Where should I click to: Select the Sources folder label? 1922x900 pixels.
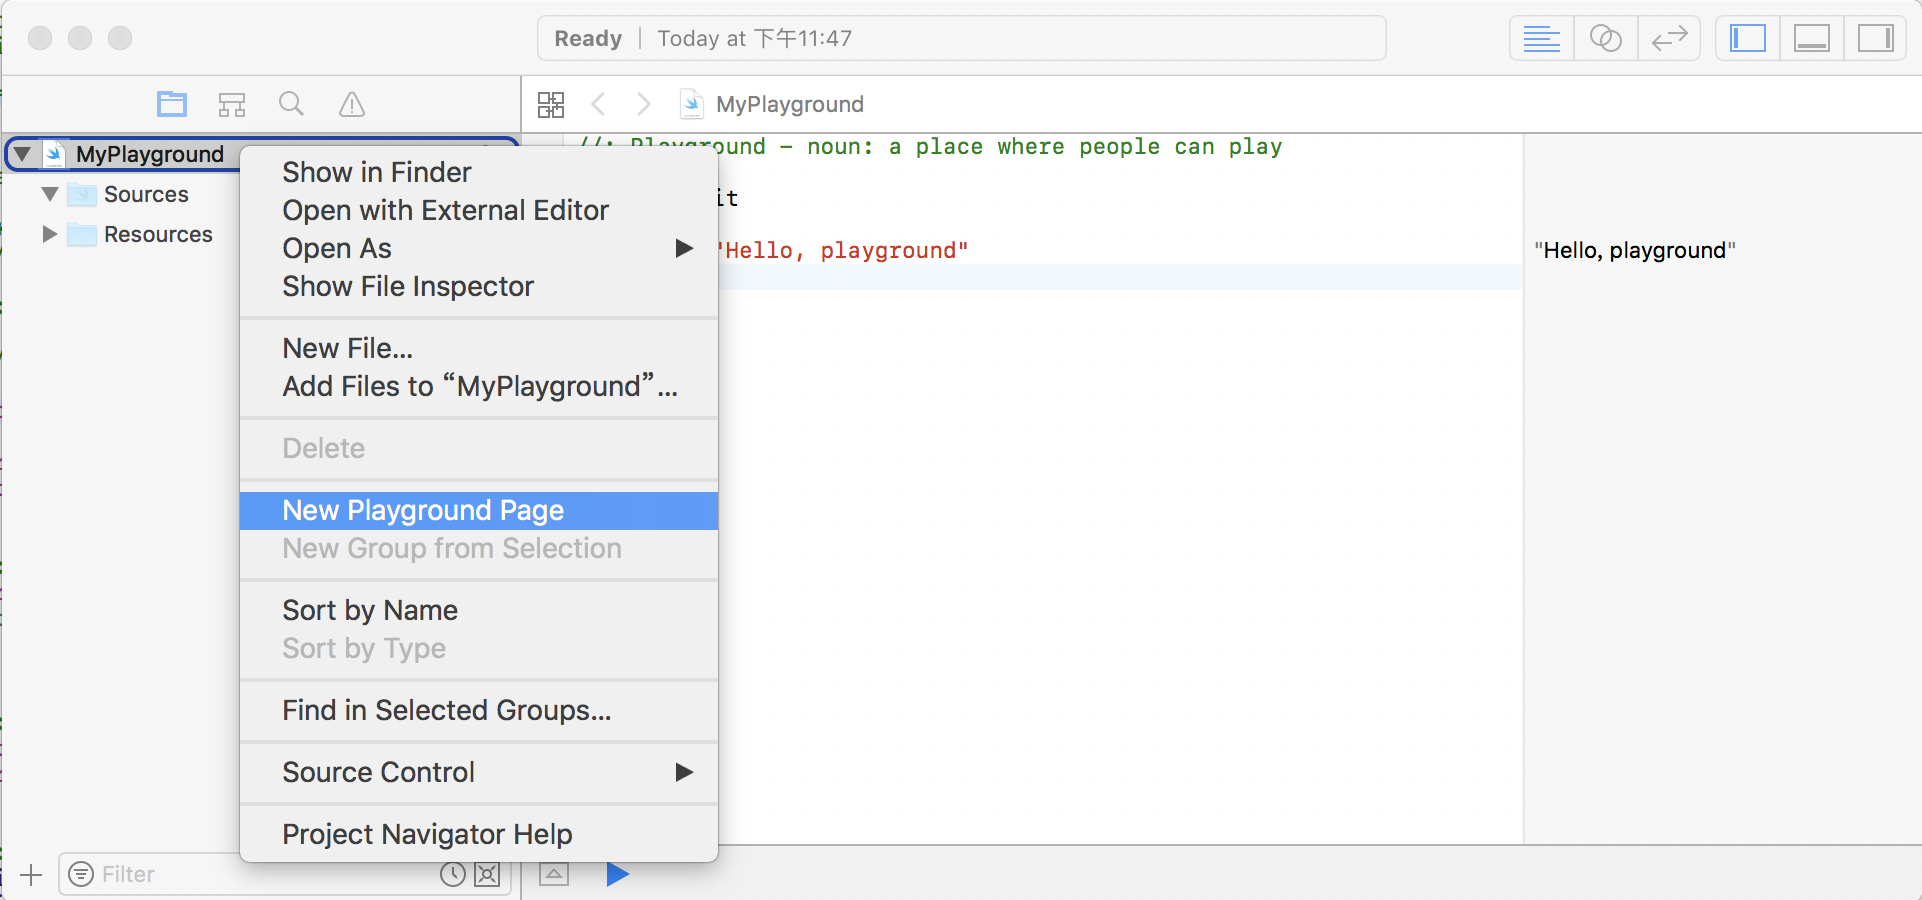(146, 194)
